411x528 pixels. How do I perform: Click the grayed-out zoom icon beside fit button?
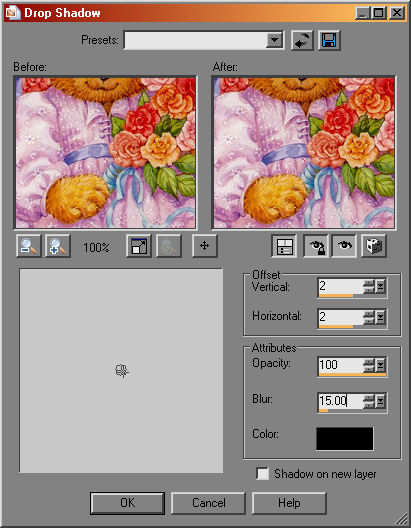point(169,246)
